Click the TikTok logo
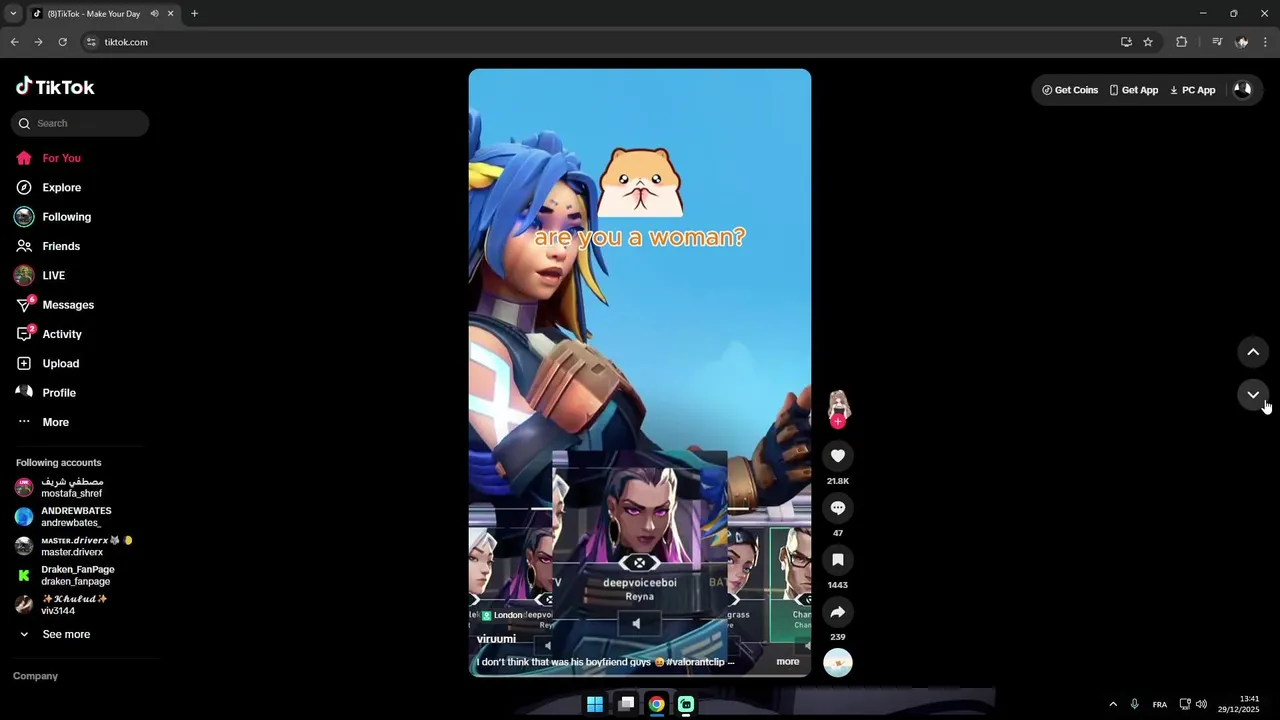 pyautogui.click(x=55, y=87)
